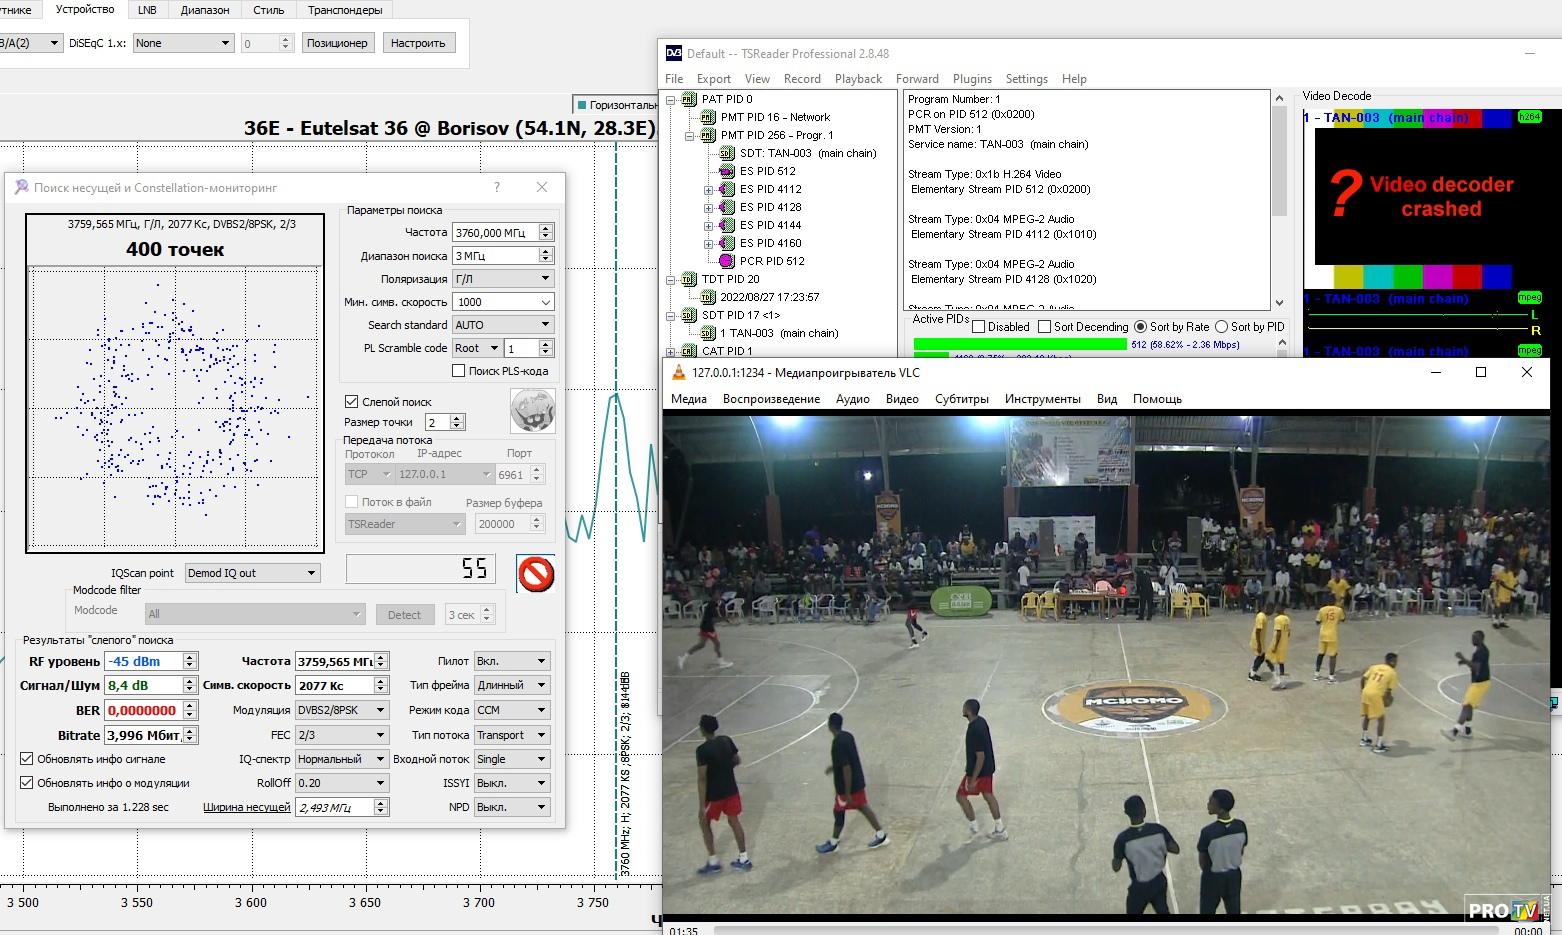
Task: Click the PAT PID 0 tree icon
Action: [689, 99]
